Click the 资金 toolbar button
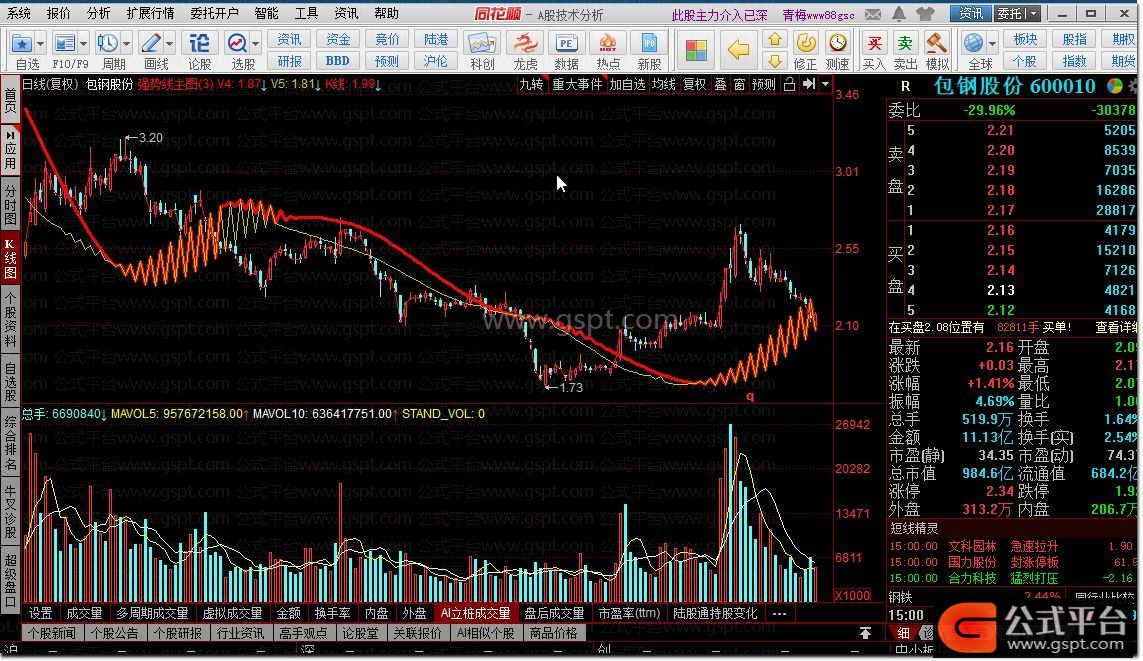The width and height of the screenshot is (1143, 661). (338, 39)
